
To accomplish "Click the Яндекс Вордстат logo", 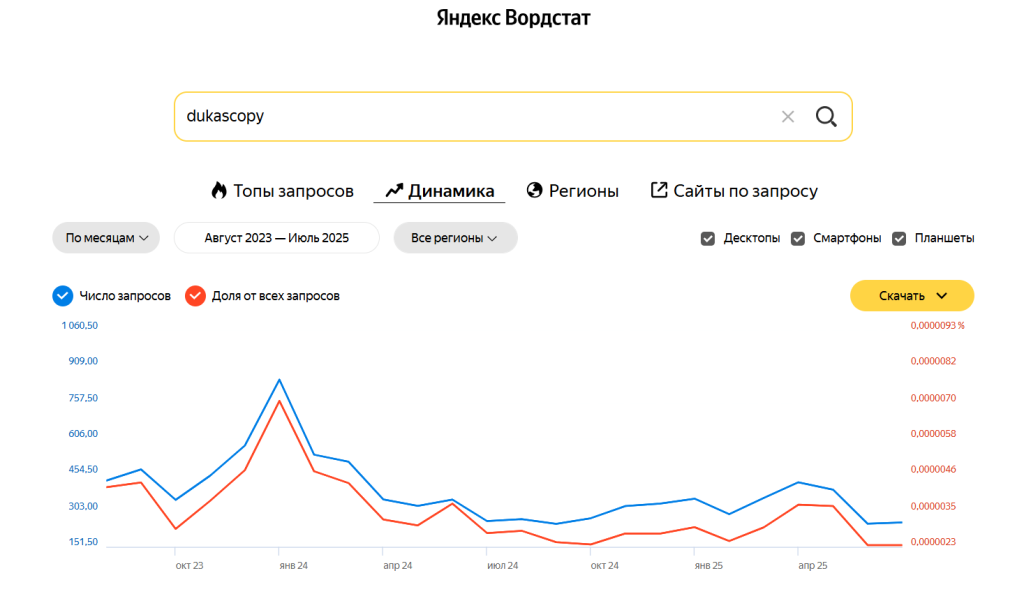I will [x=513, y=18].
